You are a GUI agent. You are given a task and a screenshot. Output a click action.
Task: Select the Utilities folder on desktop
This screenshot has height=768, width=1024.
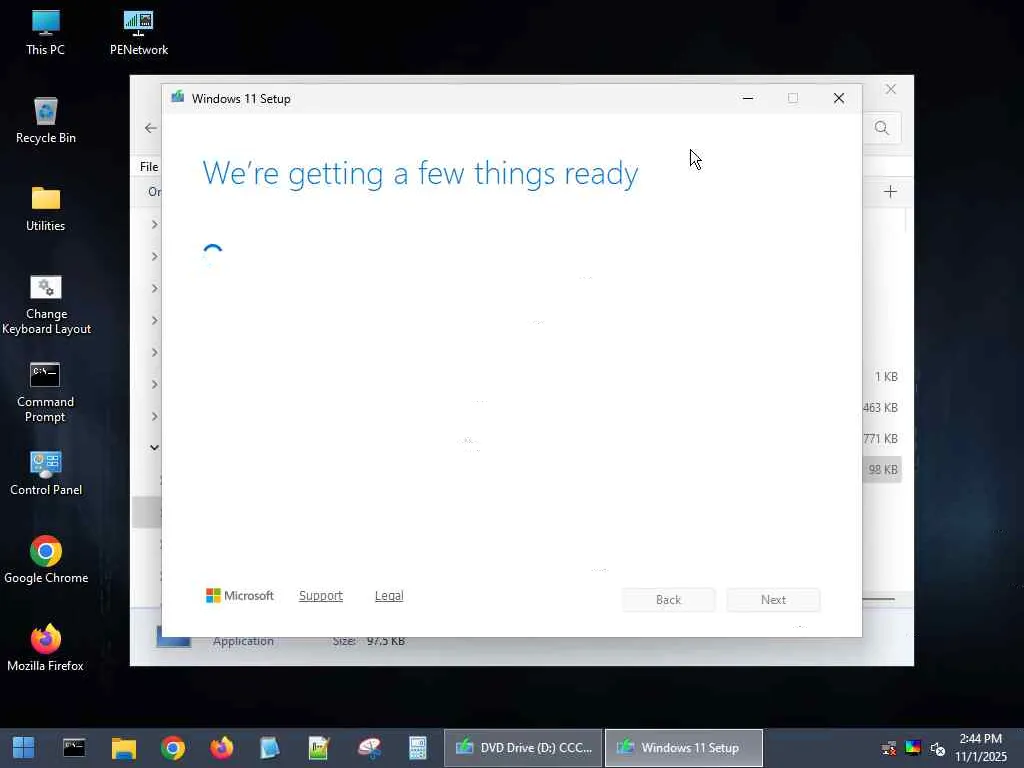pos(46,209)
